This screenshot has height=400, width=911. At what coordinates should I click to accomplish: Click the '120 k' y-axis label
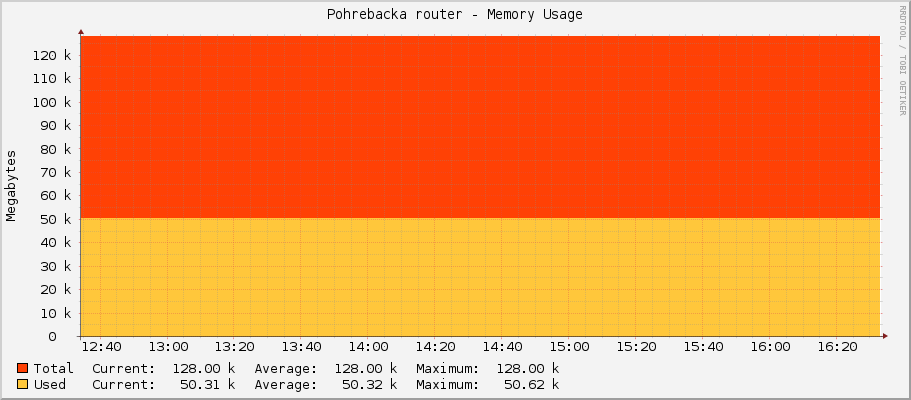click(53, 56)
